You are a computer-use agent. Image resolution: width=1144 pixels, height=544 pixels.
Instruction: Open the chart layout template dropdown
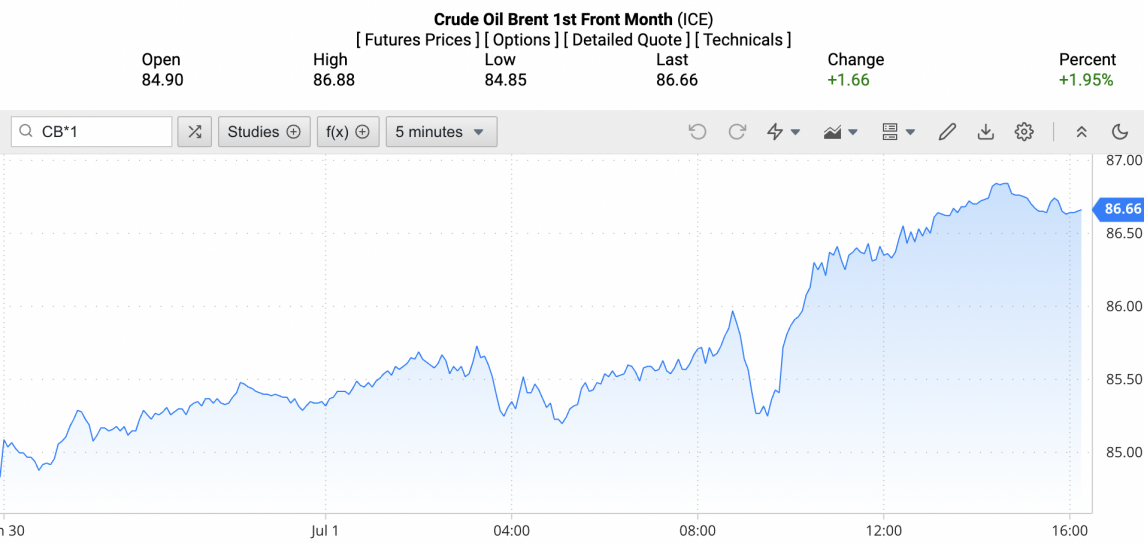(899, 132)
